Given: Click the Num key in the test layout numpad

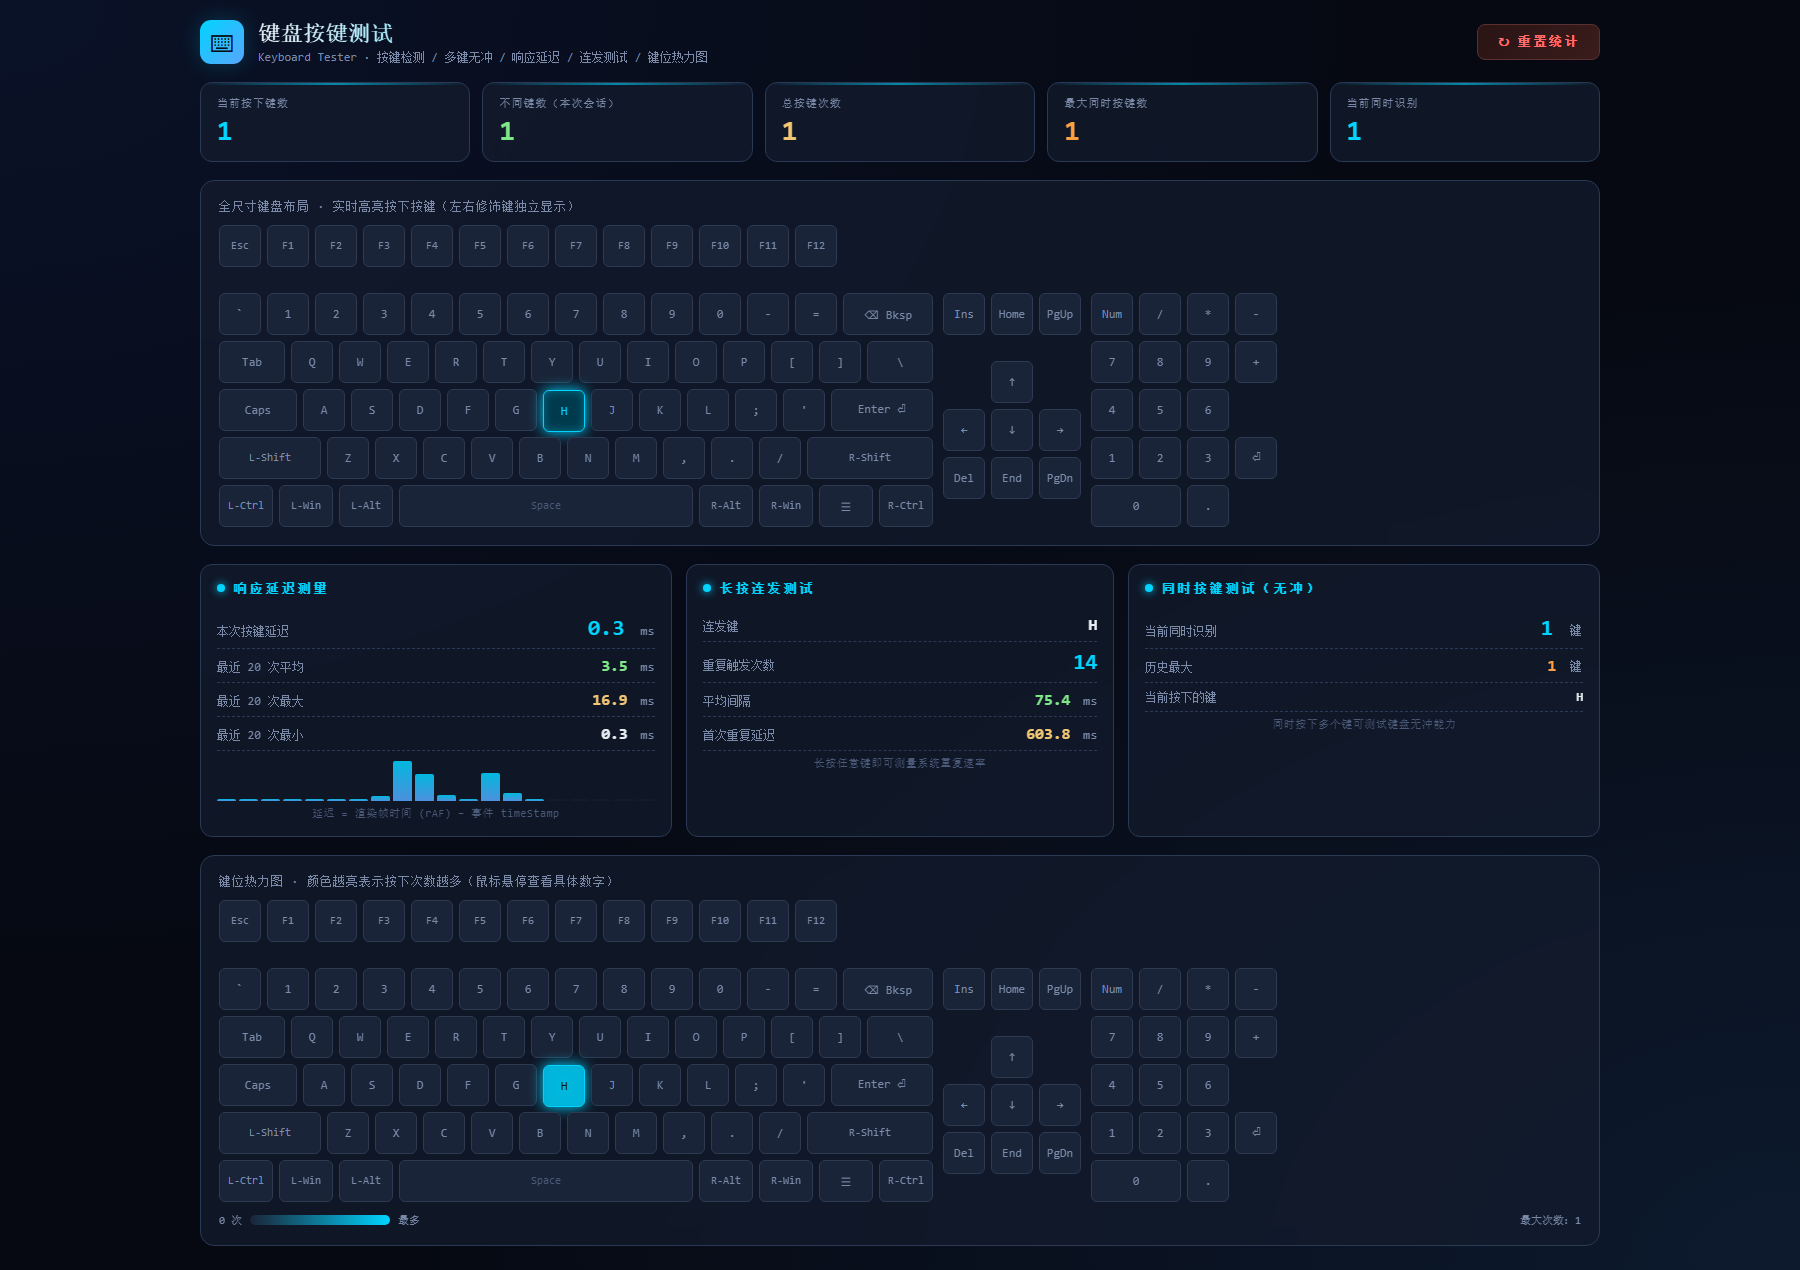Looking at the screenshot, I should pos(1112,314).
